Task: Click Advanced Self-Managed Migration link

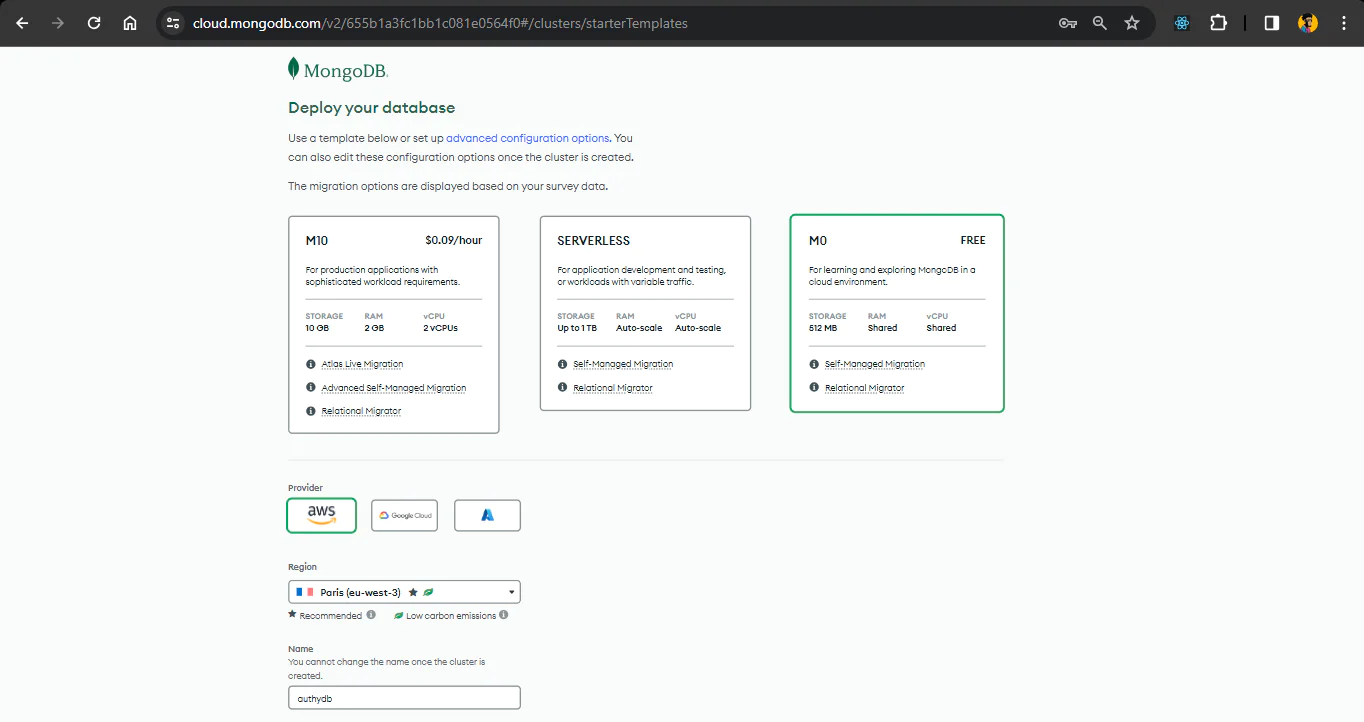Action: point(394,388)
